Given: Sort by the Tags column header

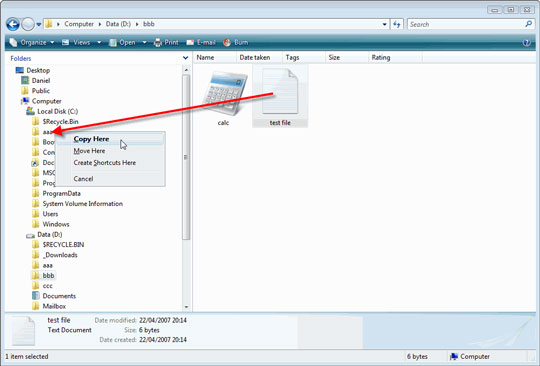Looking at the screenshot, I should [304, 57].
